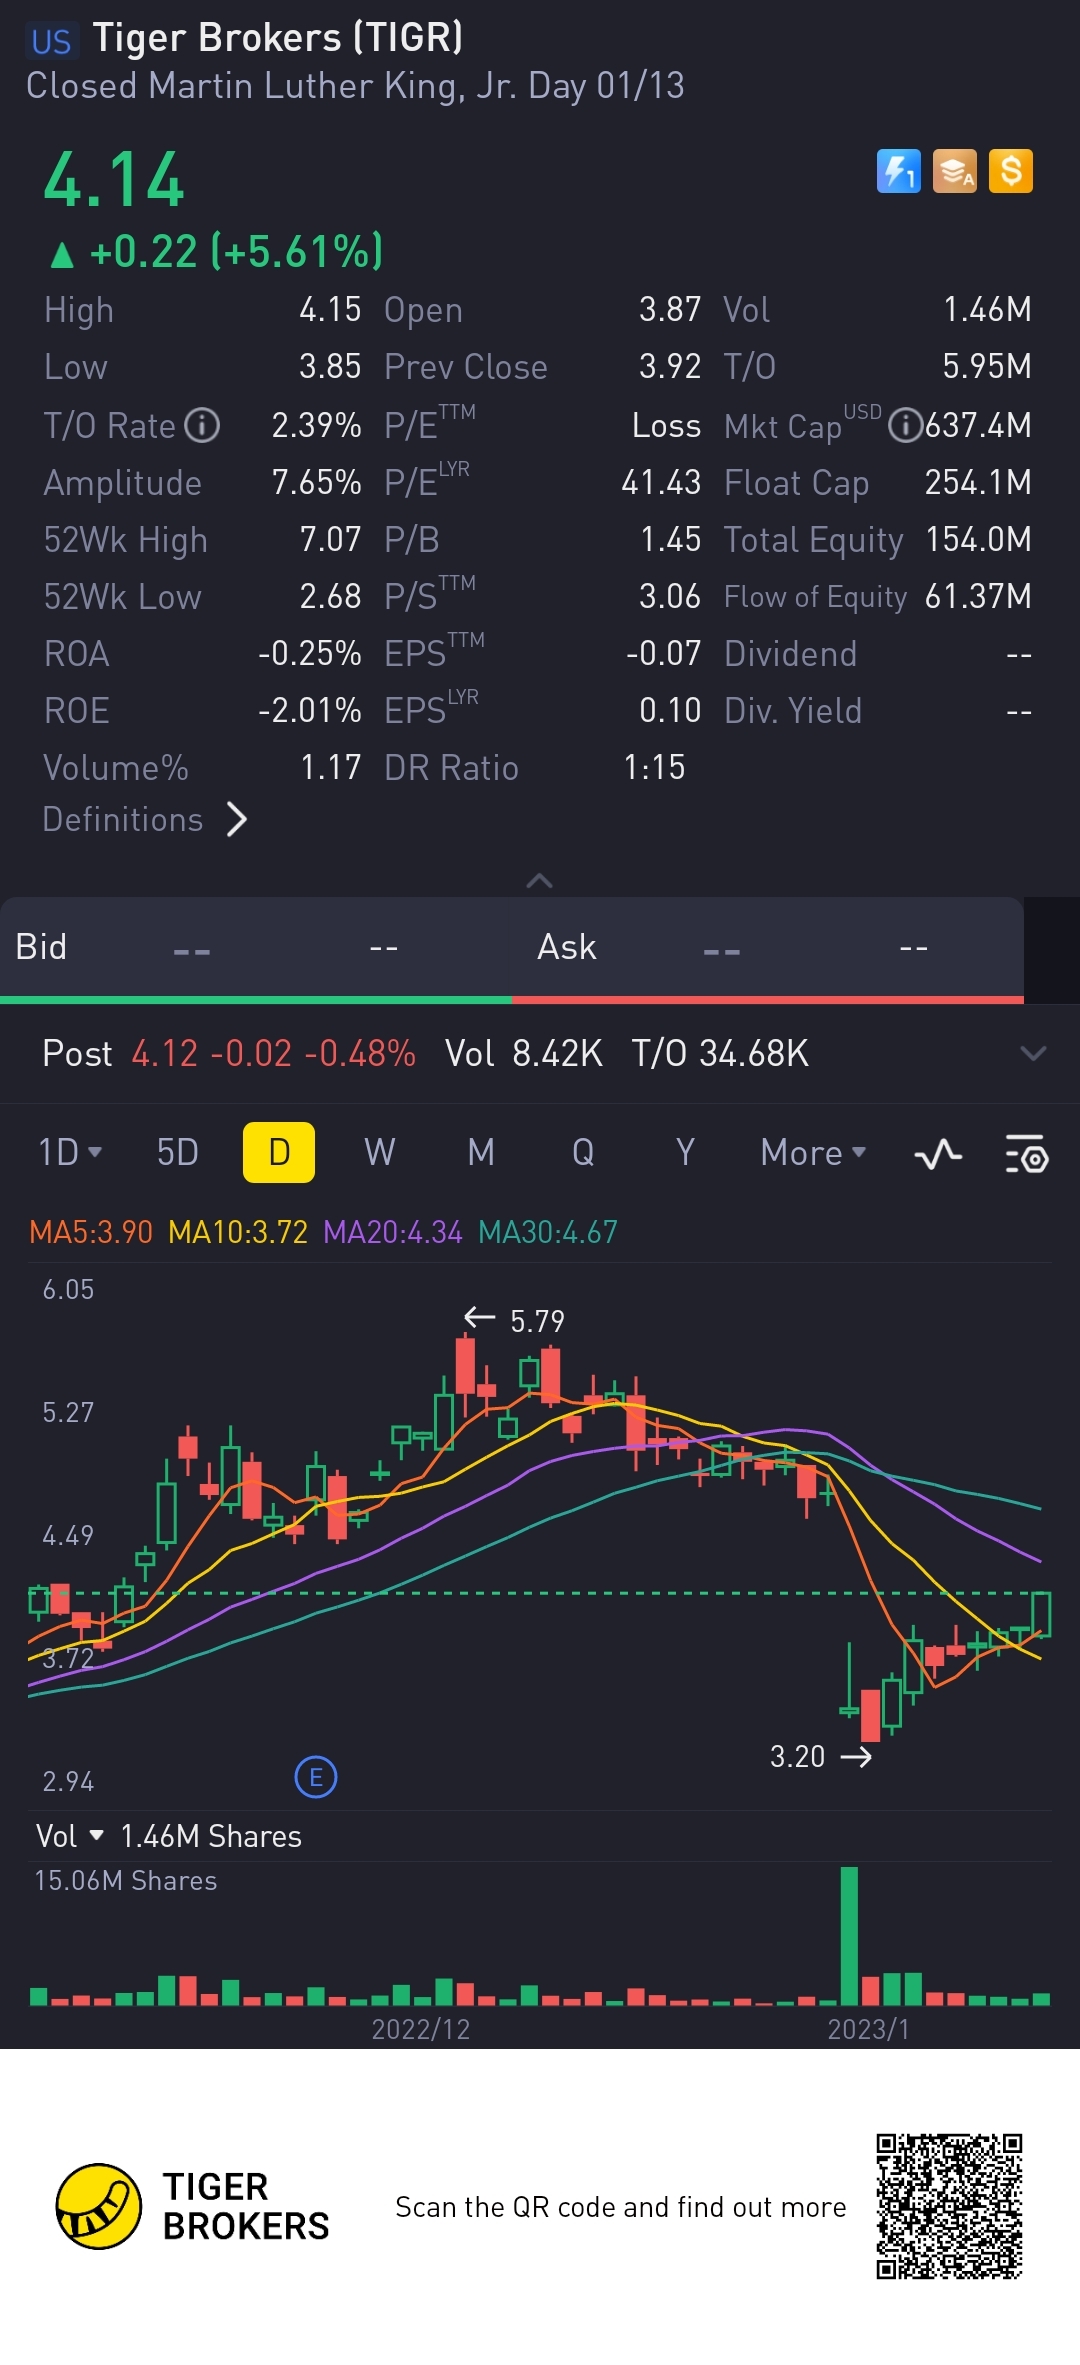Tap the blue lightning bolt badge icon
The width and height of the screenshot is (1080, 2365).
click(898, 171)
